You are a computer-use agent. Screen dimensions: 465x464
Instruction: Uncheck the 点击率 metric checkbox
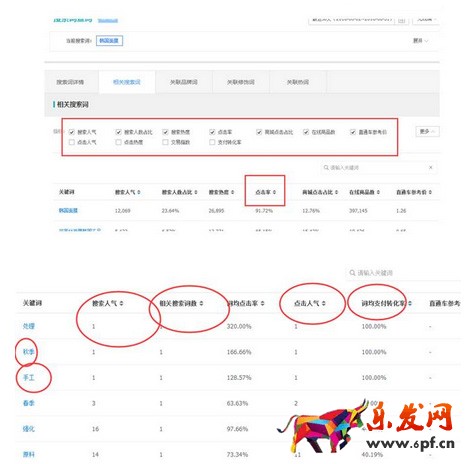click(x=212, y=132)
